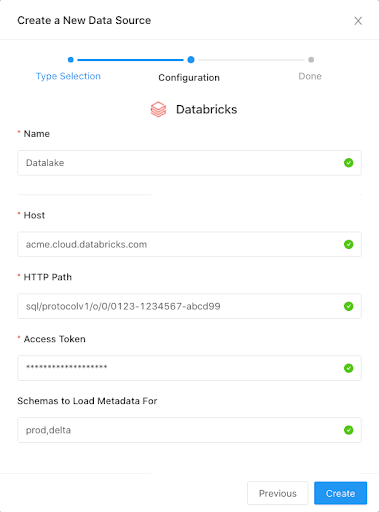Click the dialog title Create a New Data Source
The height and width of the screenshot is (512, 379).
coord(84,20)
